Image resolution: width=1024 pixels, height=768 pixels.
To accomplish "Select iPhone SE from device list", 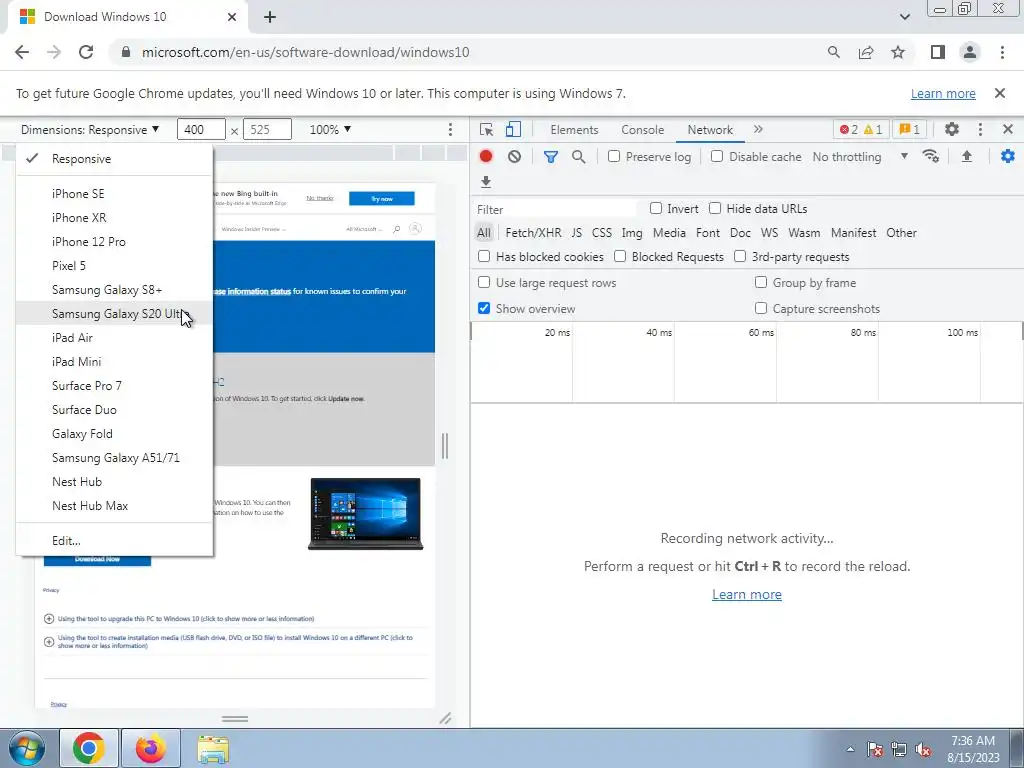I will tap(114, 193).
